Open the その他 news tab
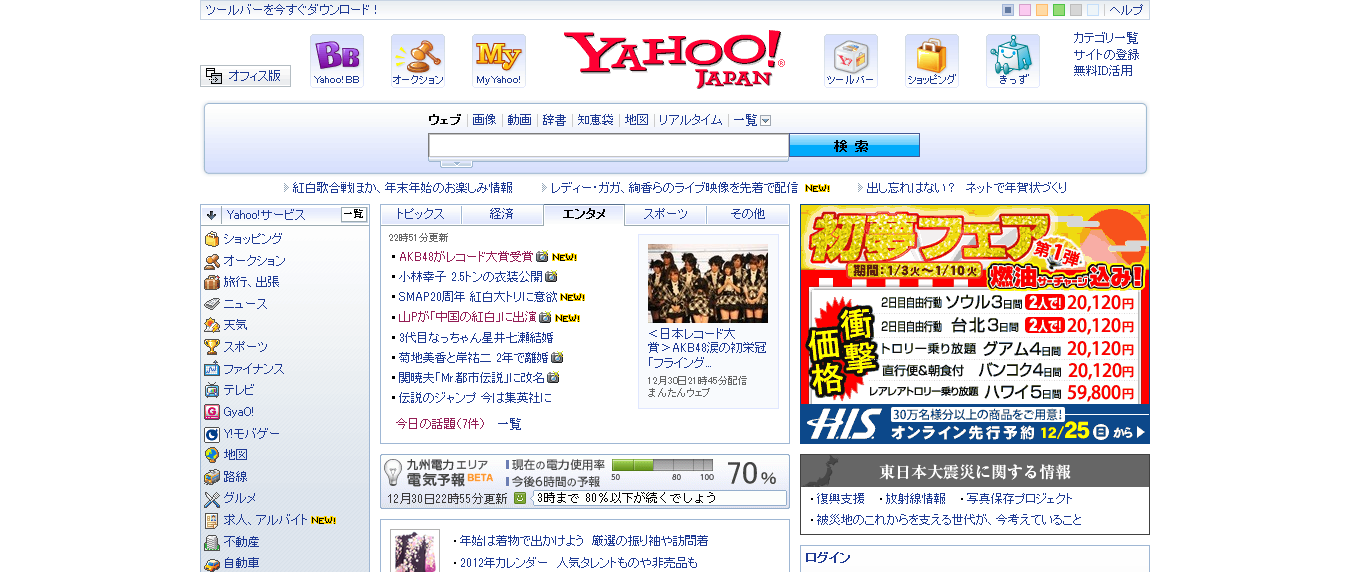 click(x=748, y=215)
